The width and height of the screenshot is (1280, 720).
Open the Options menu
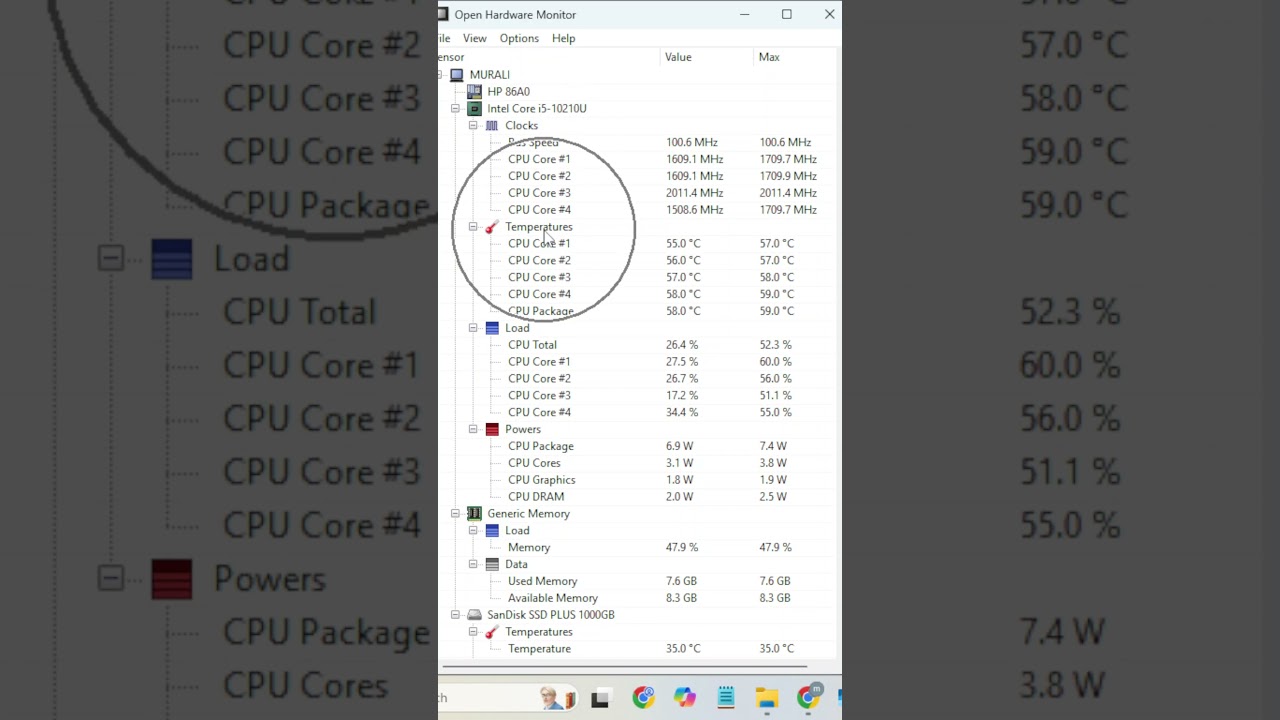coord(519,38)
